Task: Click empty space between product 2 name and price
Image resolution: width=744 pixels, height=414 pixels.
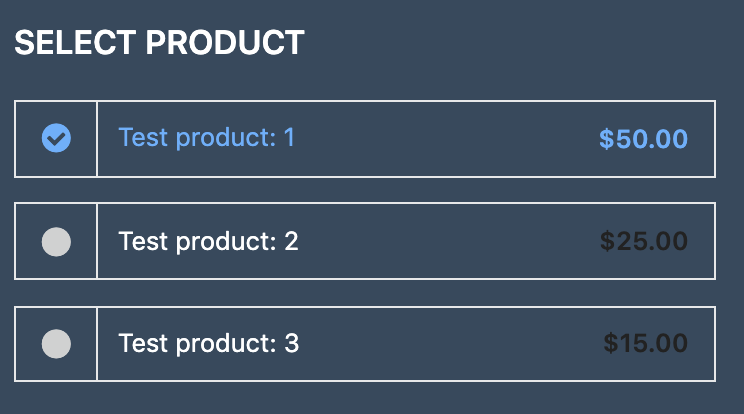Action: click(x=445, y=241)
